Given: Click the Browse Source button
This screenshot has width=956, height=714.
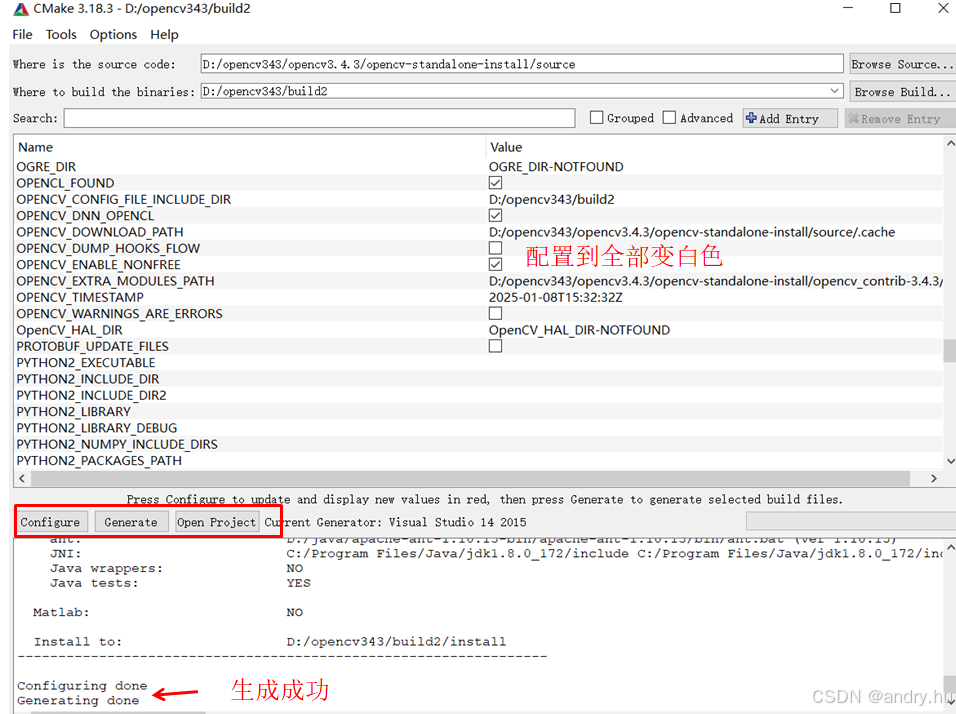Looking at the screenshot, I should 901,63.
